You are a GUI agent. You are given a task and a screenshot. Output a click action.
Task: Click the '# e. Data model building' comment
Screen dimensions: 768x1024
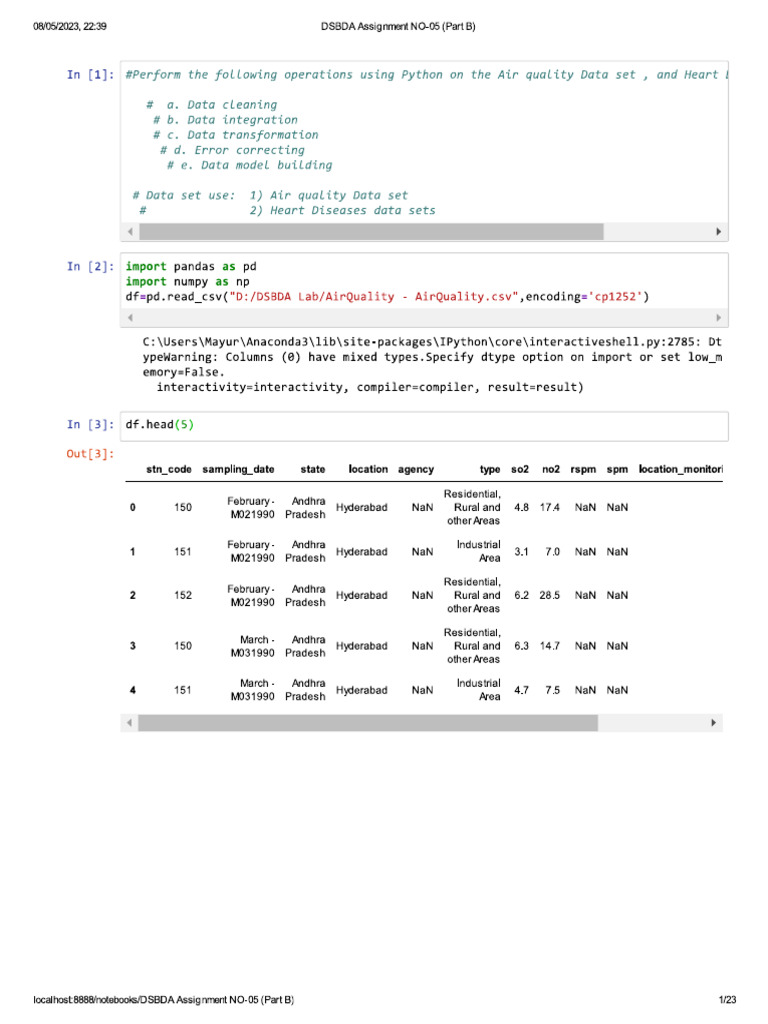tap(249, 165)
